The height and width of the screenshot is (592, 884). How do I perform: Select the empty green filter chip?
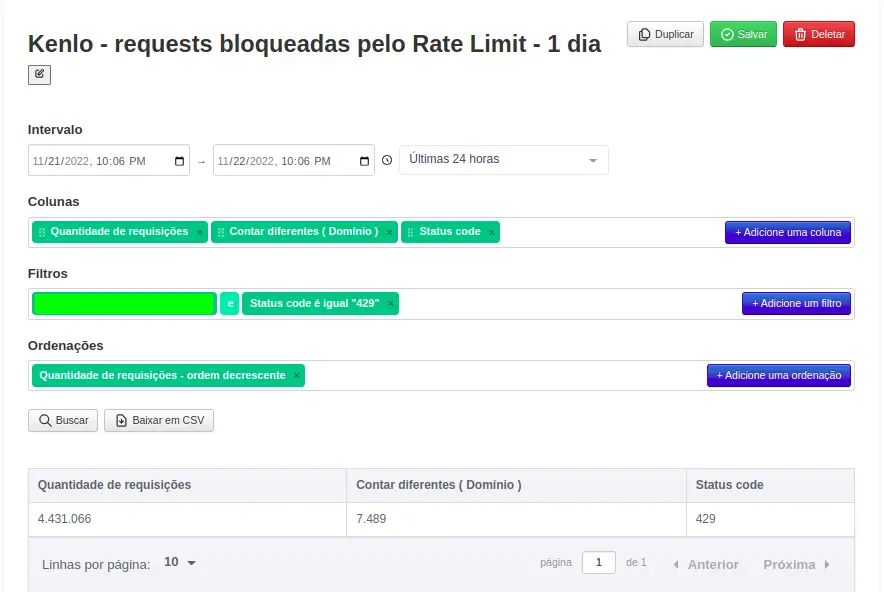(123, 303)
